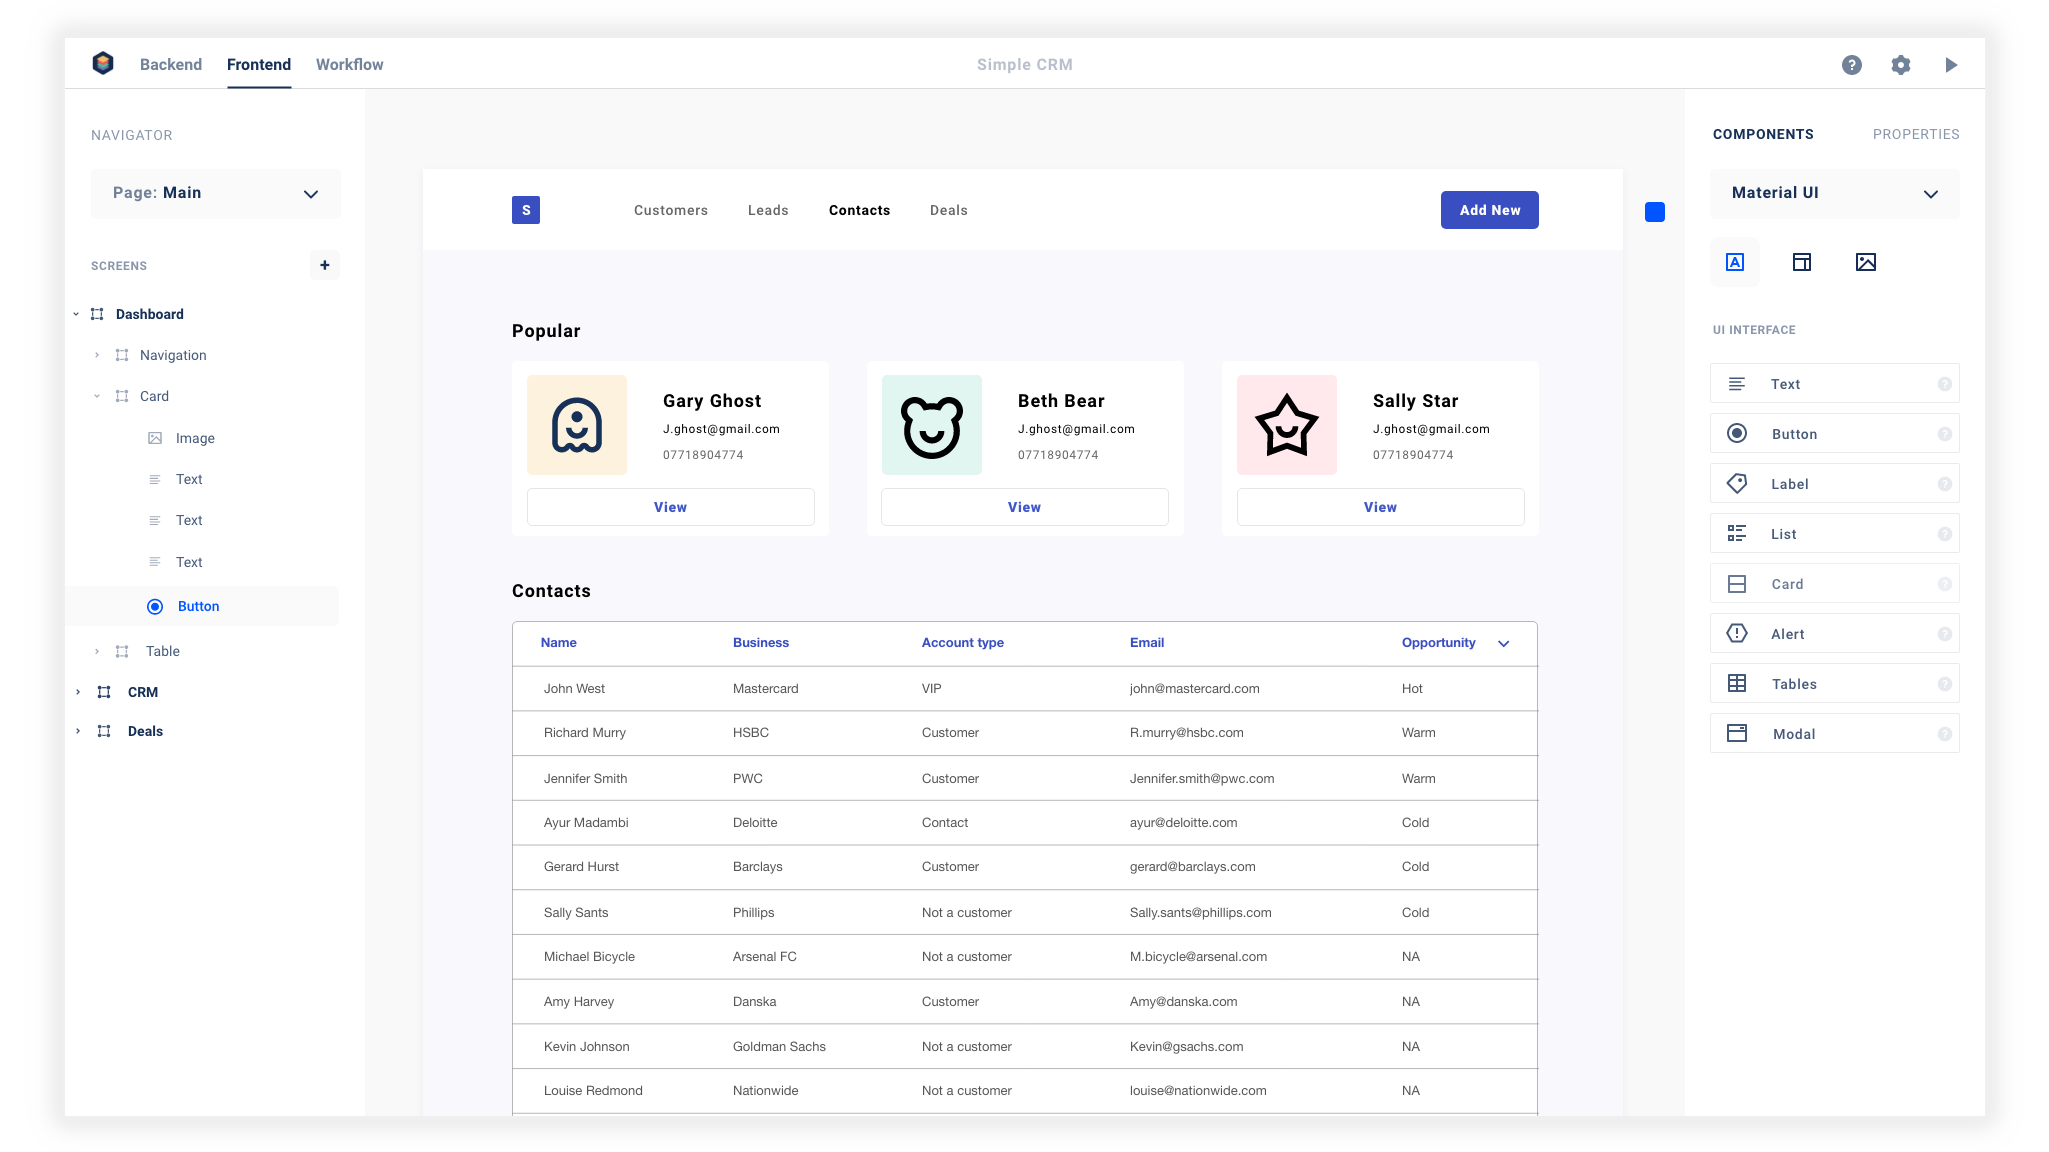Switch to the Customers tab
Image resolution: width=2049 pixels, height=1152 pixels.
point(671,210)
